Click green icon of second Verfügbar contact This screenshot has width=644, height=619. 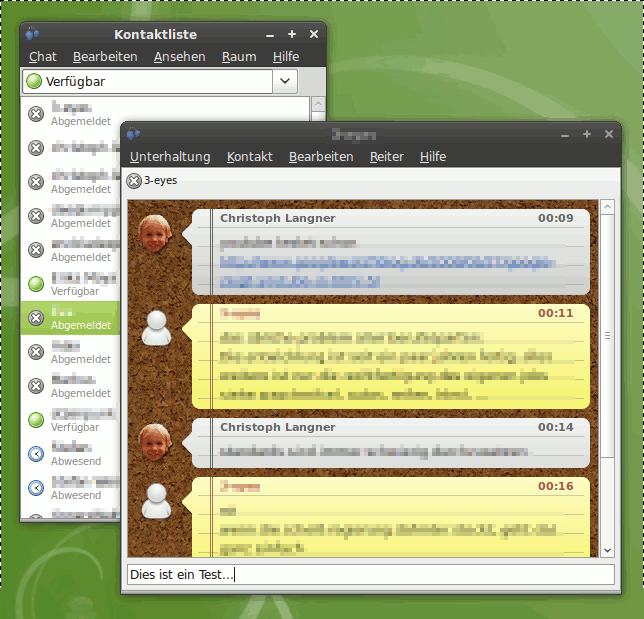(x=36, y=420)
